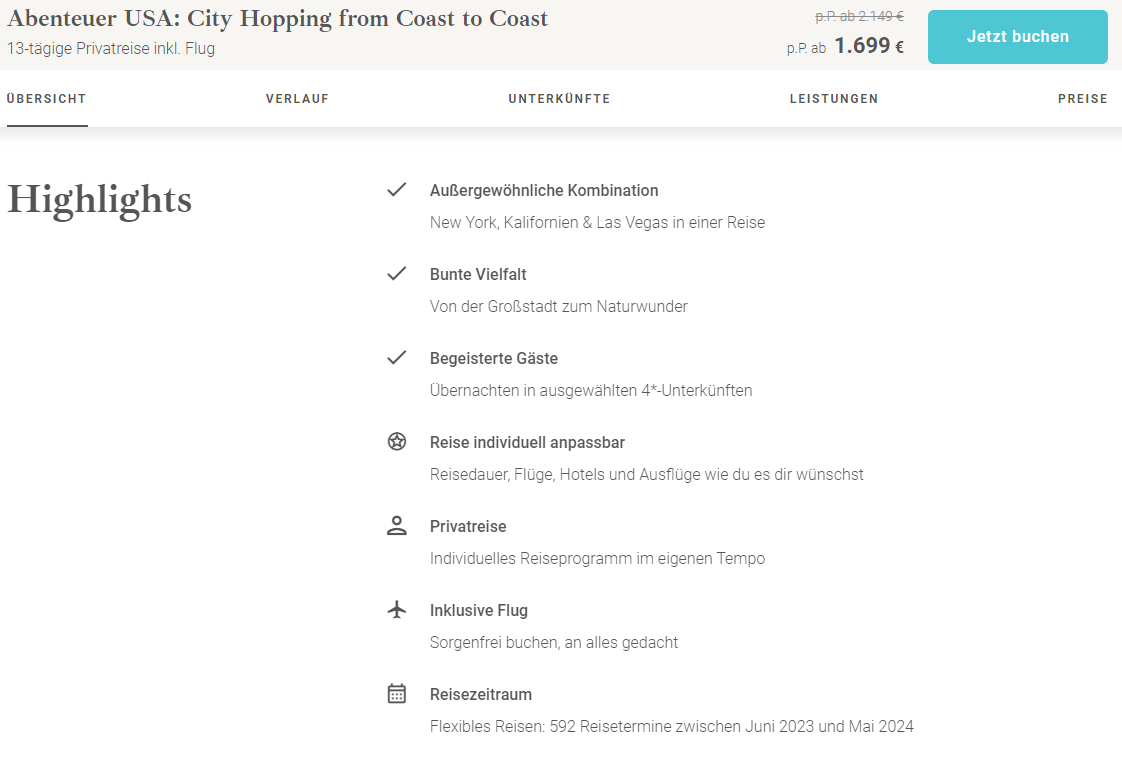Click the crossed-out 2.149 € price
1122x758 pixels.
(x=859, y=16)
